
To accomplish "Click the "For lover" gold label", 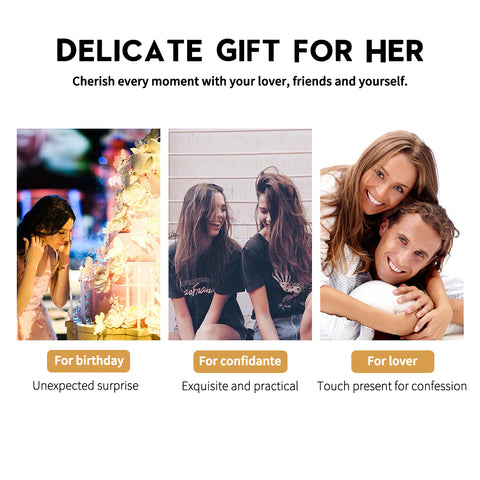I will tap(393, 361).
